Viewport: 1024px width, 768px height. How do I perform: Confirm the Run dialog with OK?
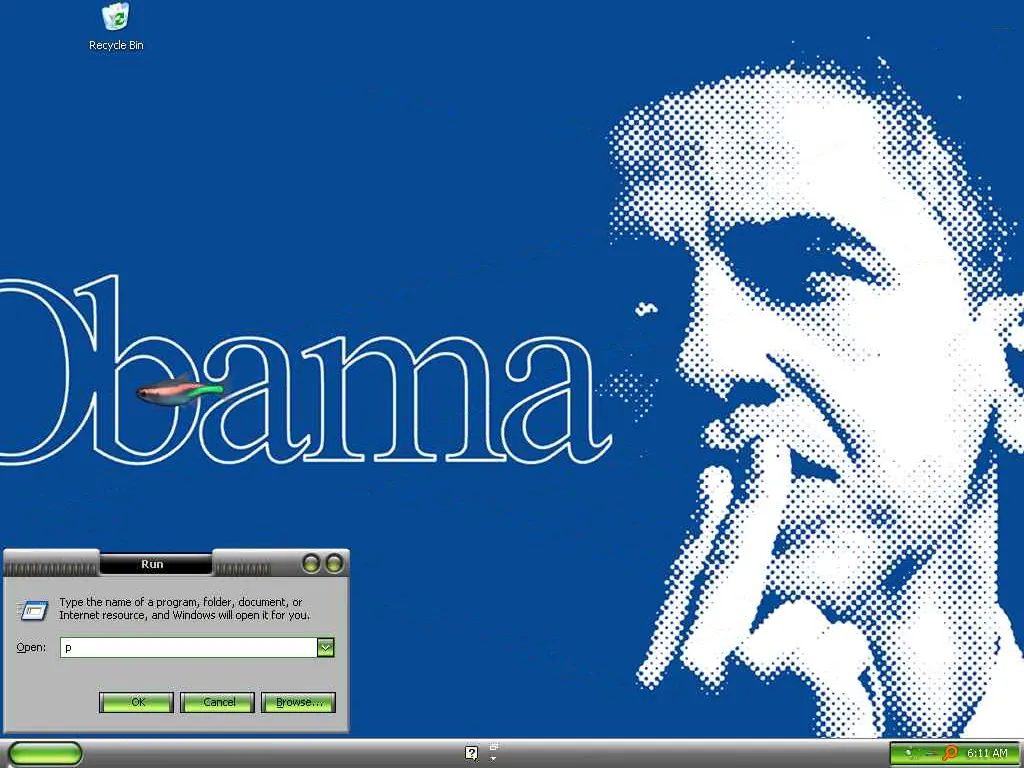pyautogui.click(x=136, y=702)
